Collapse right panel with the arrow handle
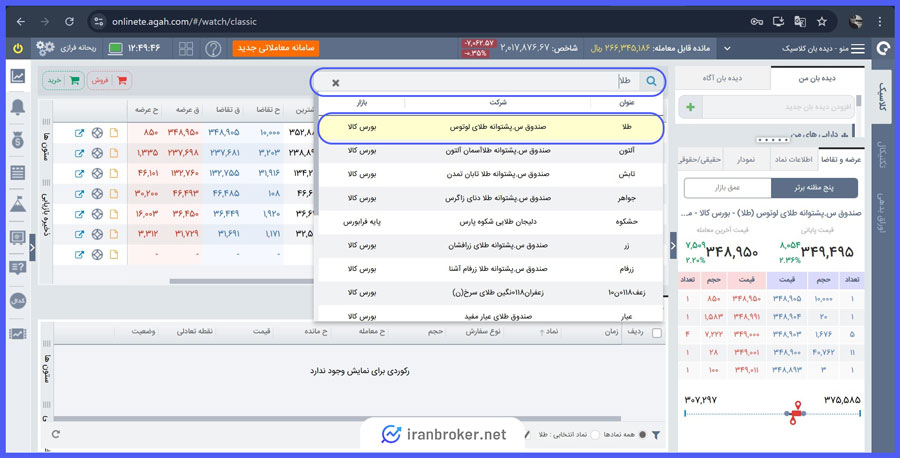 [673, 246]
